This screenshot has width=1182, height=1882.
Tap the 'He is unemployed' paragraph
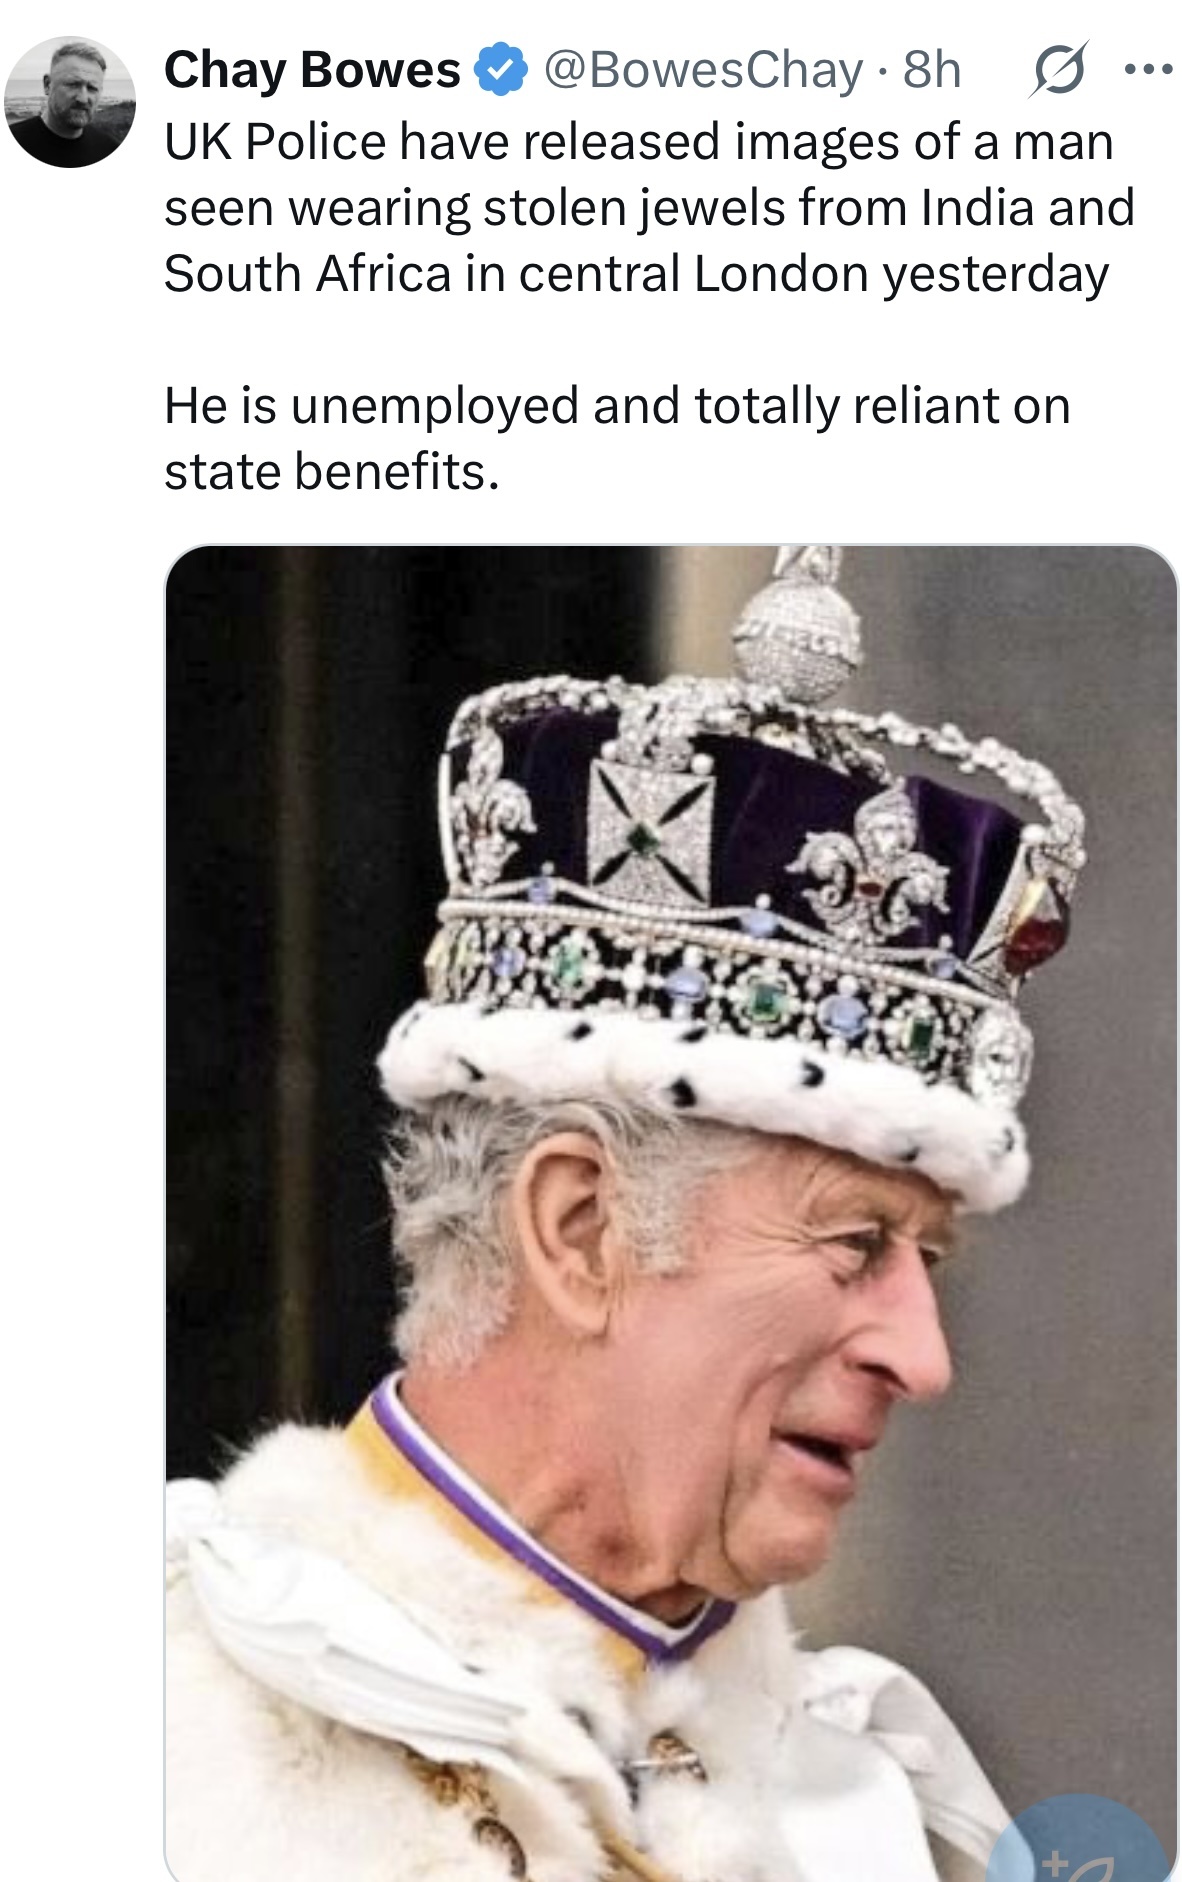click(x=617, y=438)
